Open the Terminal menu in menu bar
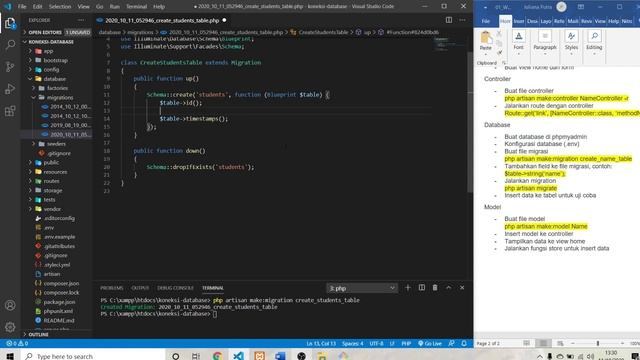This screenshot has height=360, width=640. [x=136, y=7]
